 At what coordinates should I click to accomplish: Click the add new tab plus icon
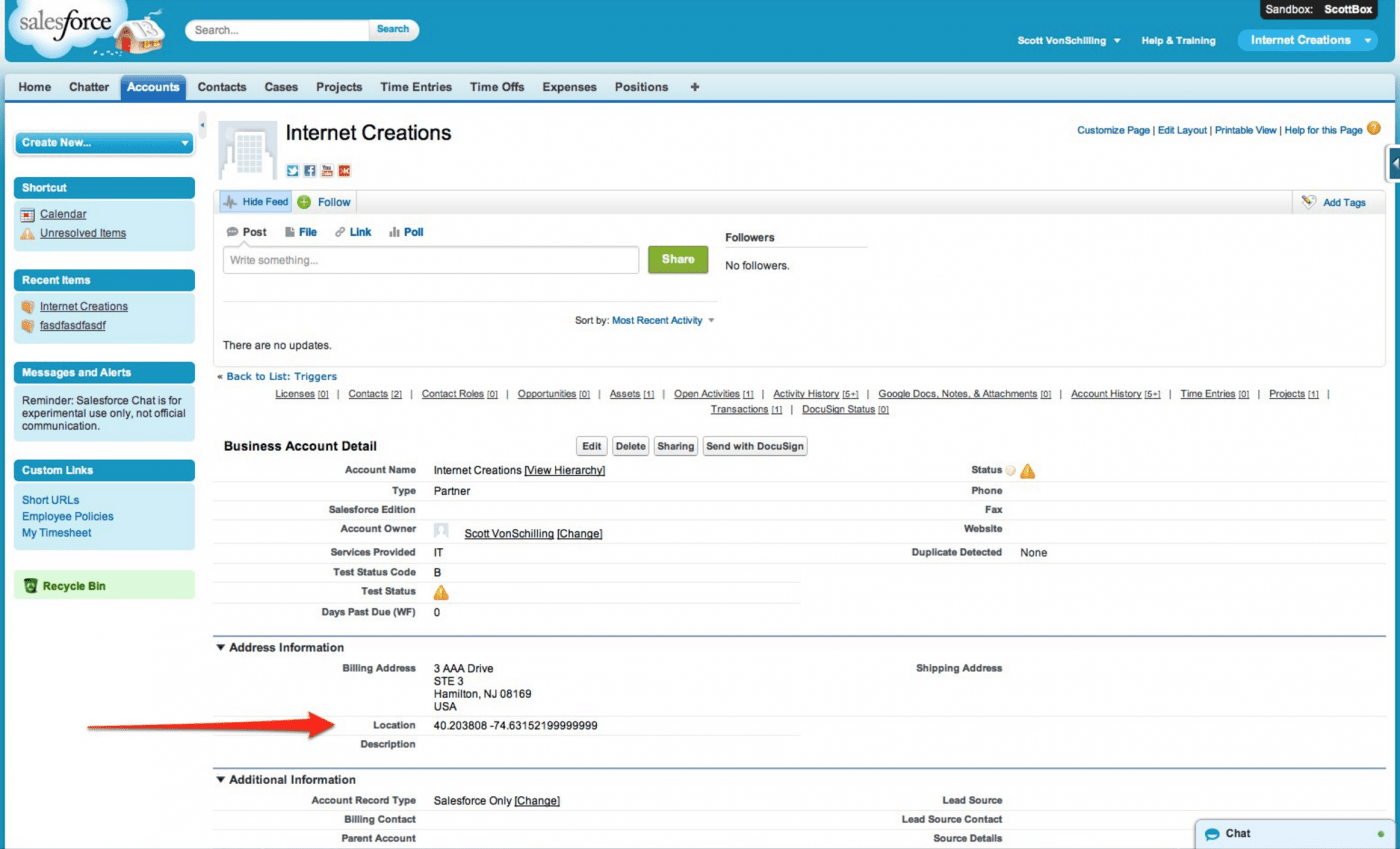click(695, 87)
